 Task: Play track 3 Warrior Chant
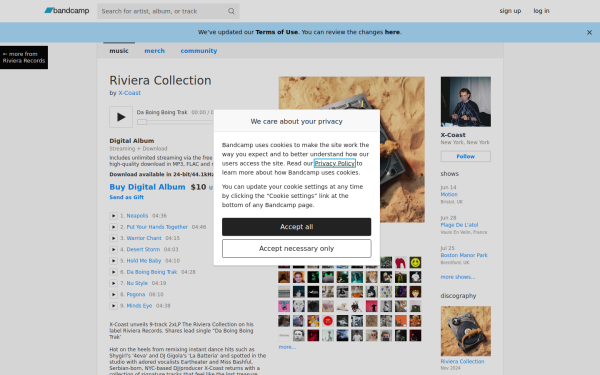pos(113,238)
